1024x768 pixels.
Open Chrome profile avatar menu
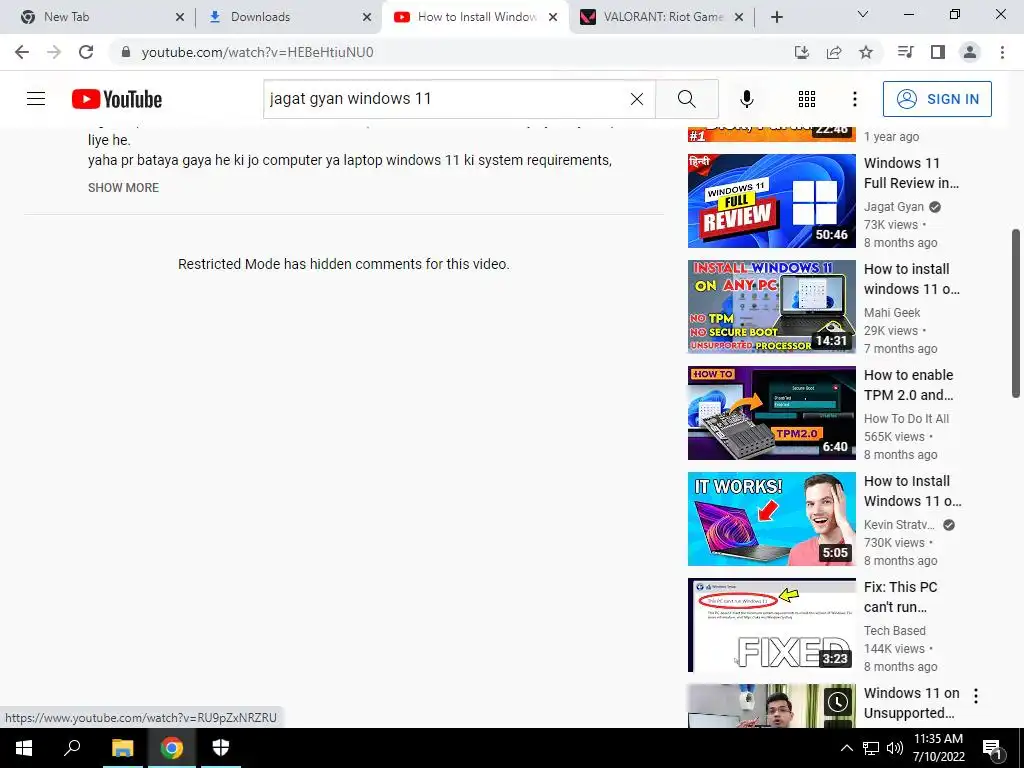pyautogui.click(x=970, y=52)
